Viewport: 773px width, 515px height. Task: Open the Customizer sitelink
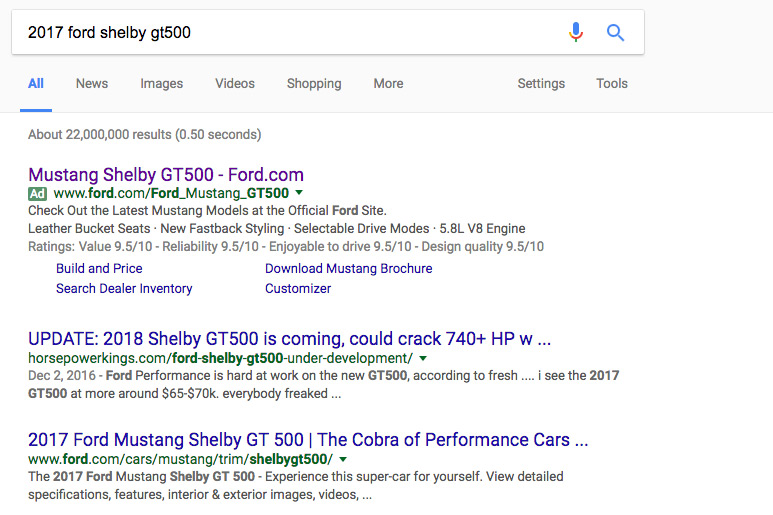coord(298,288)
